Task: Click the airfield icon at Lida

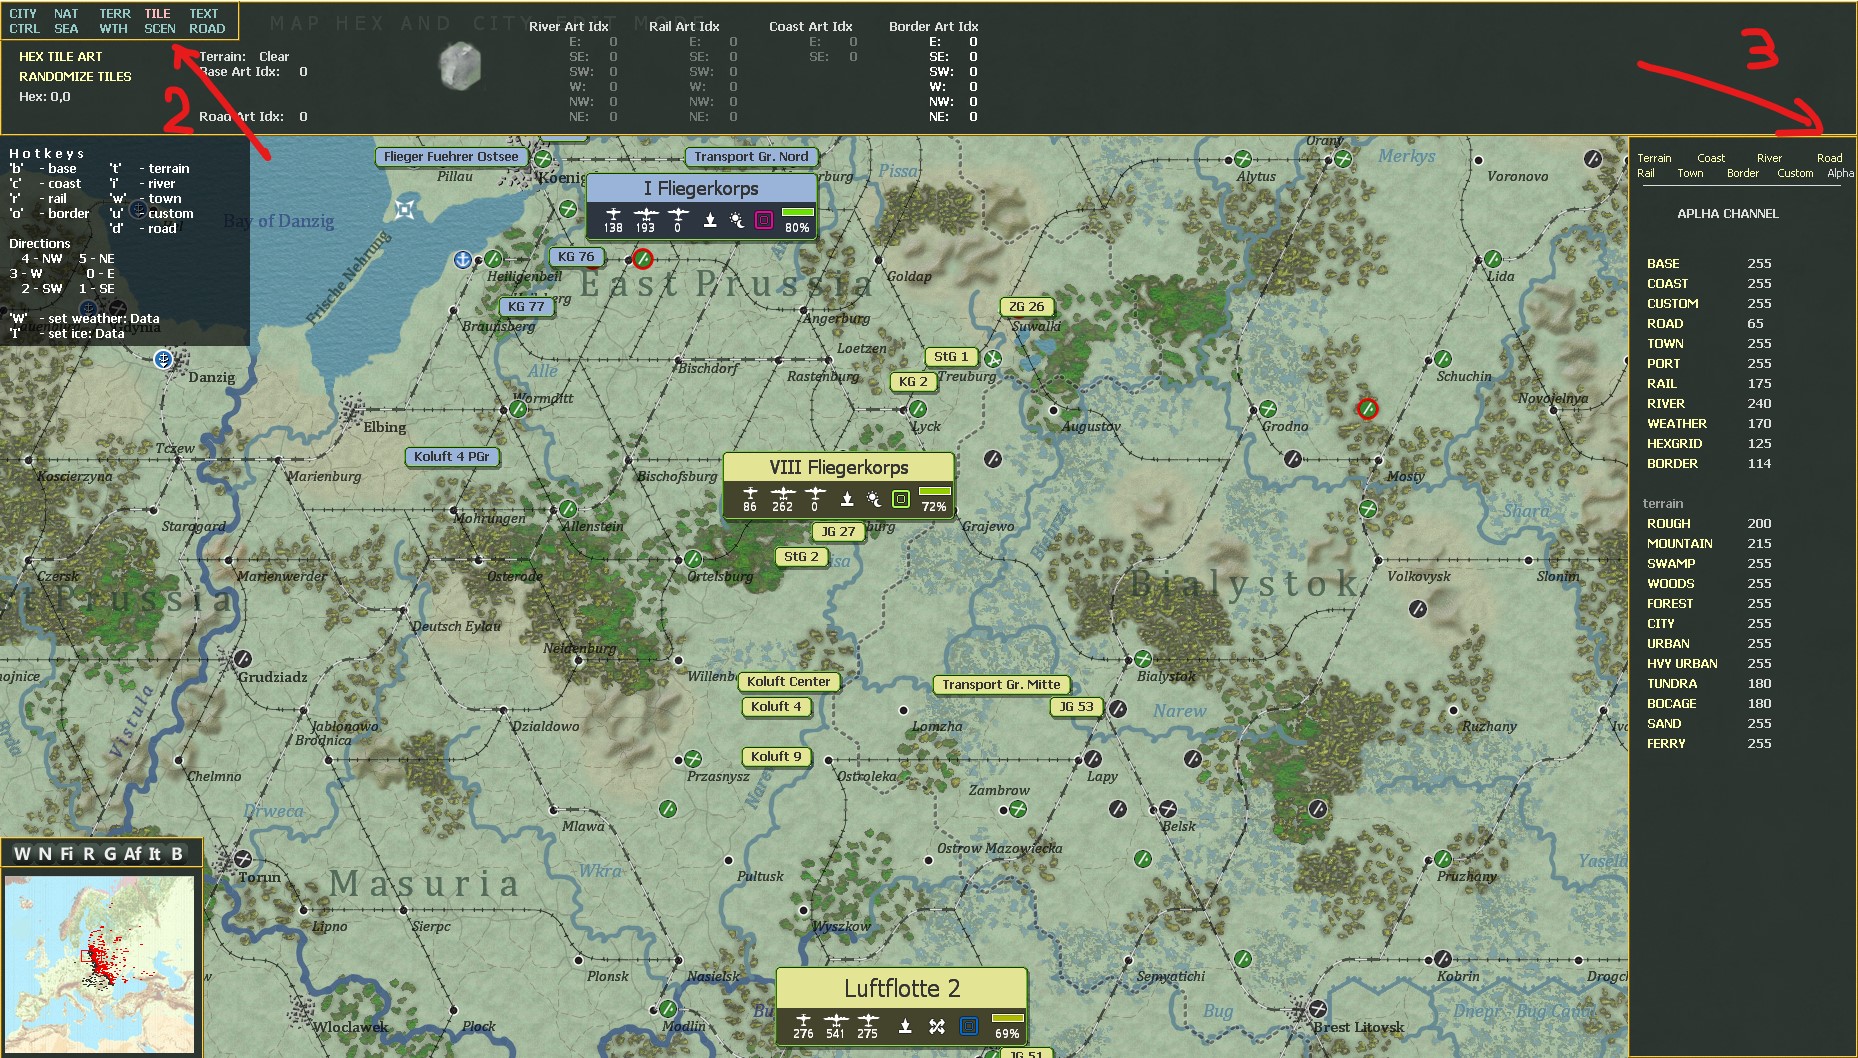Action: point(1493,259)
